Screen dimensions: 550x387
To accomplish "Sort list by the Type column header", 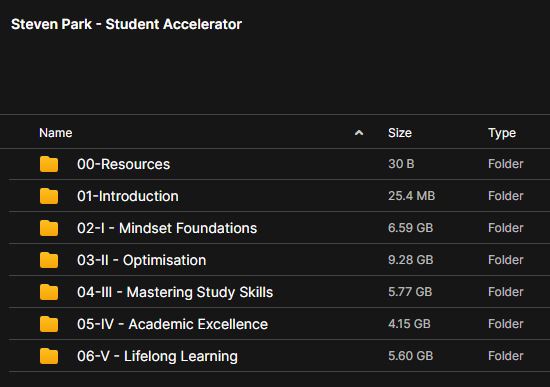I will click(502, 133).
